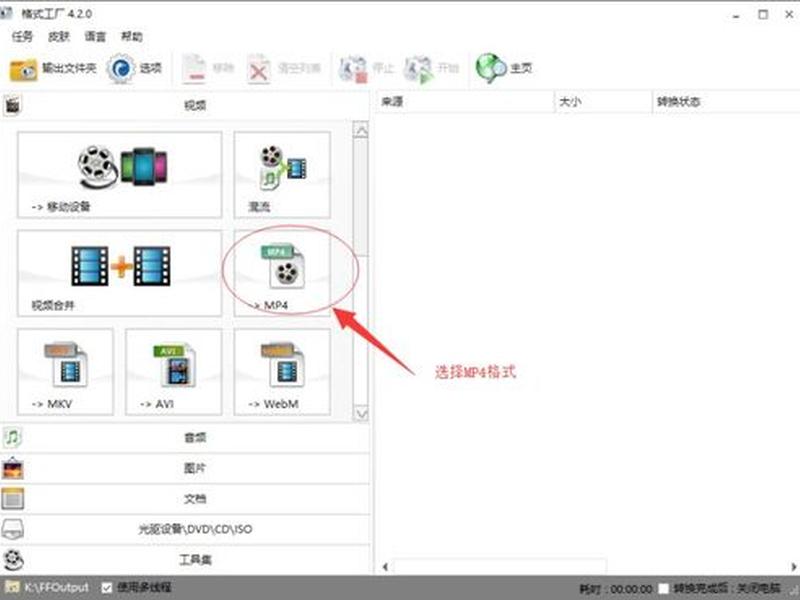Choose the -> WebM conversion tile

pos(282,371)
